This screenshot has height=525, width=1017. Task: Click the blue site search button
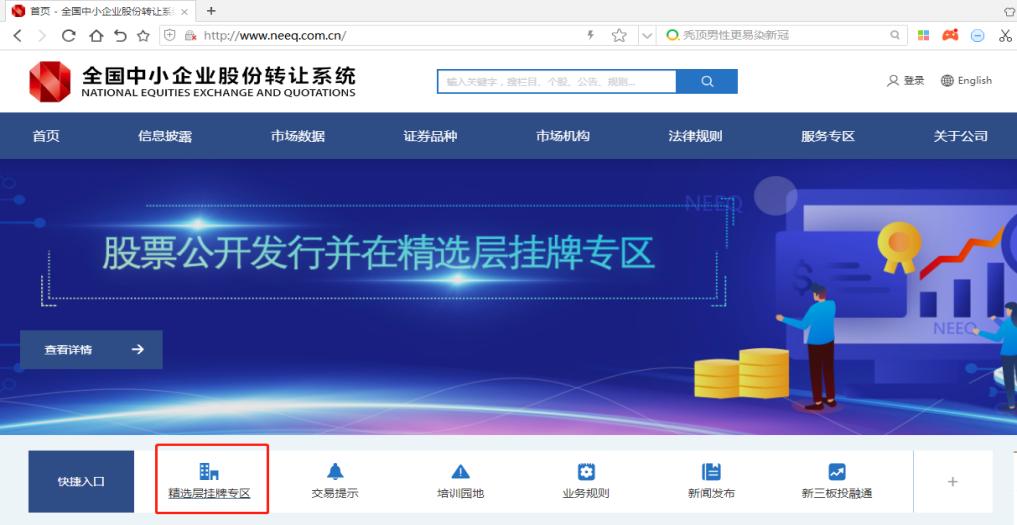(707, 82)
